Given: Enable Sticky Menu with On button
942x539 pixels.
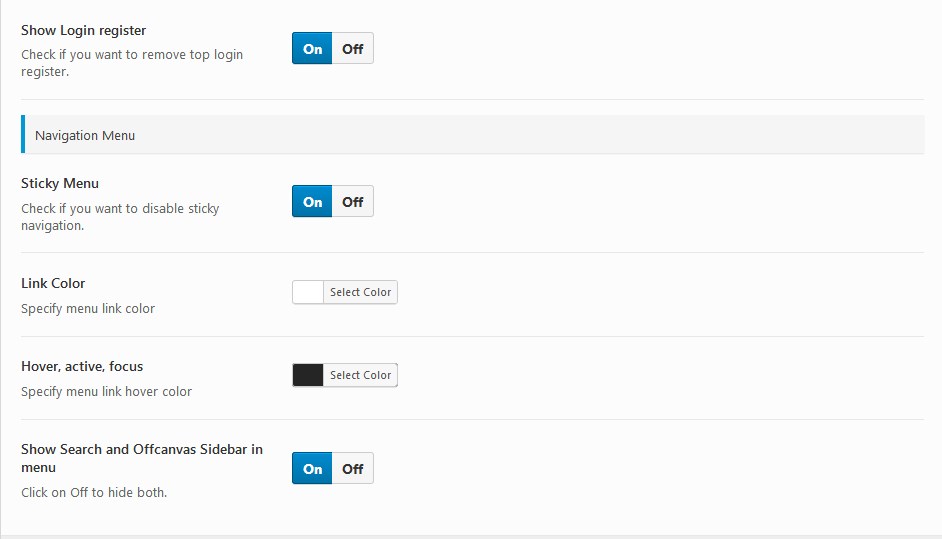Looking at the screenshot, I should 312,201.
